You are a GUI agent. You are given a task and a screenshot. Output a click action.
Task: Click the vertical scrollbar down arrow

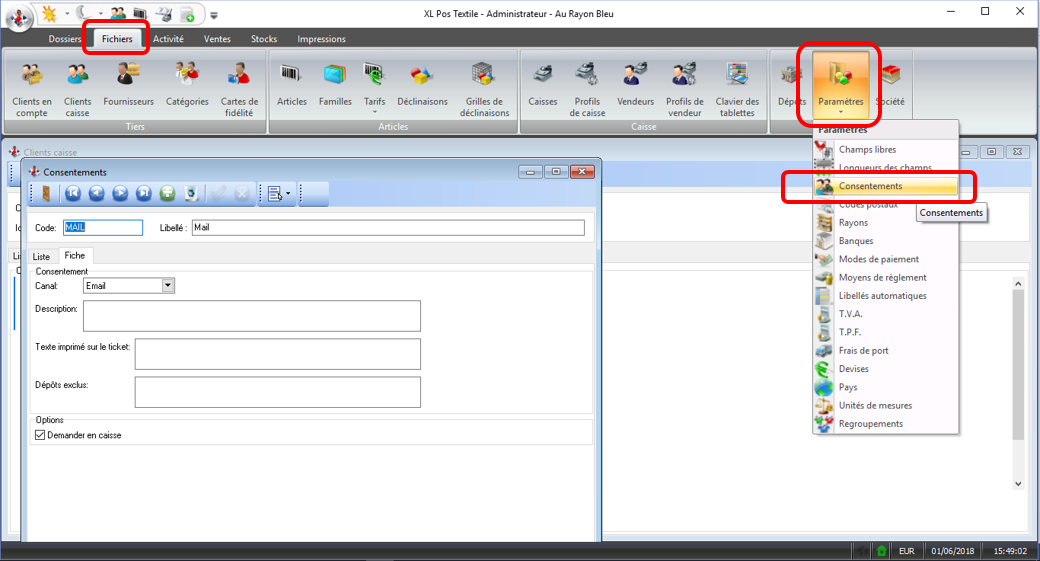click(x=1018, y=483)
